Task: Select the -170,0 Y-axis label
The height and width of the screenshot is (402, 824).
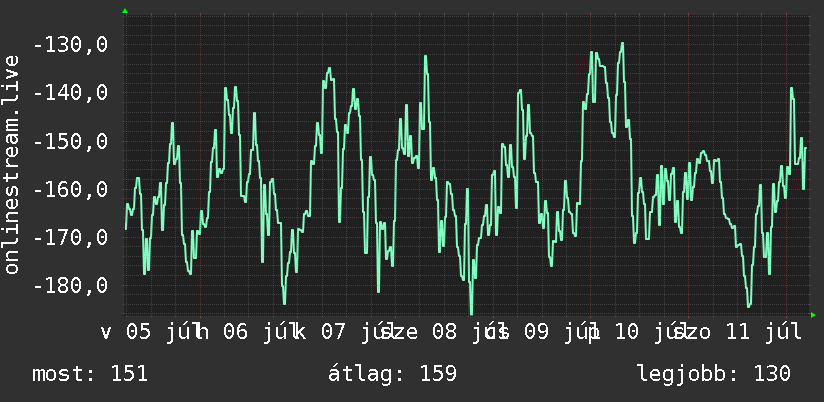Action: [70, 238]
